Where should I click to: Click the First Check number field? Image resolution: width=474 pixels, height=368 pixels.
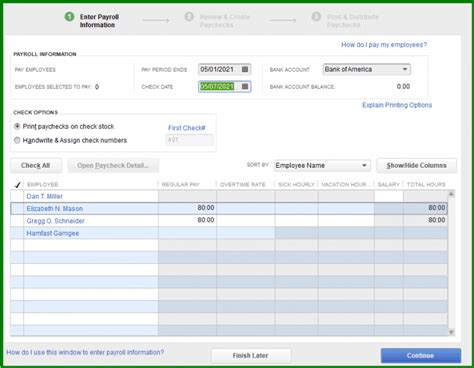click(190, 140)
